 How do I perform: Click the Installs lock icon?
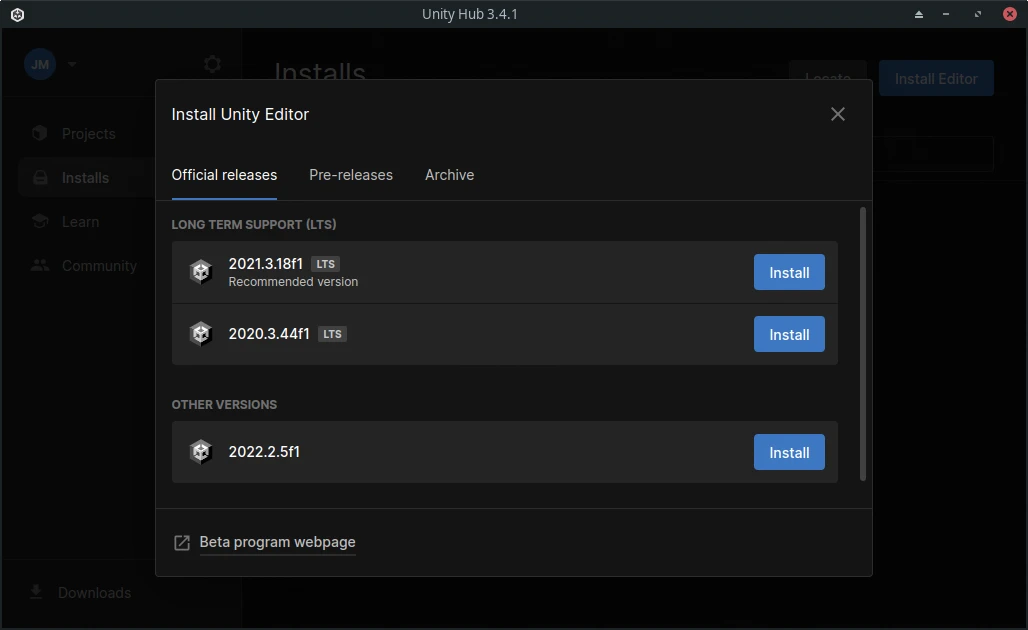[40, 178]
